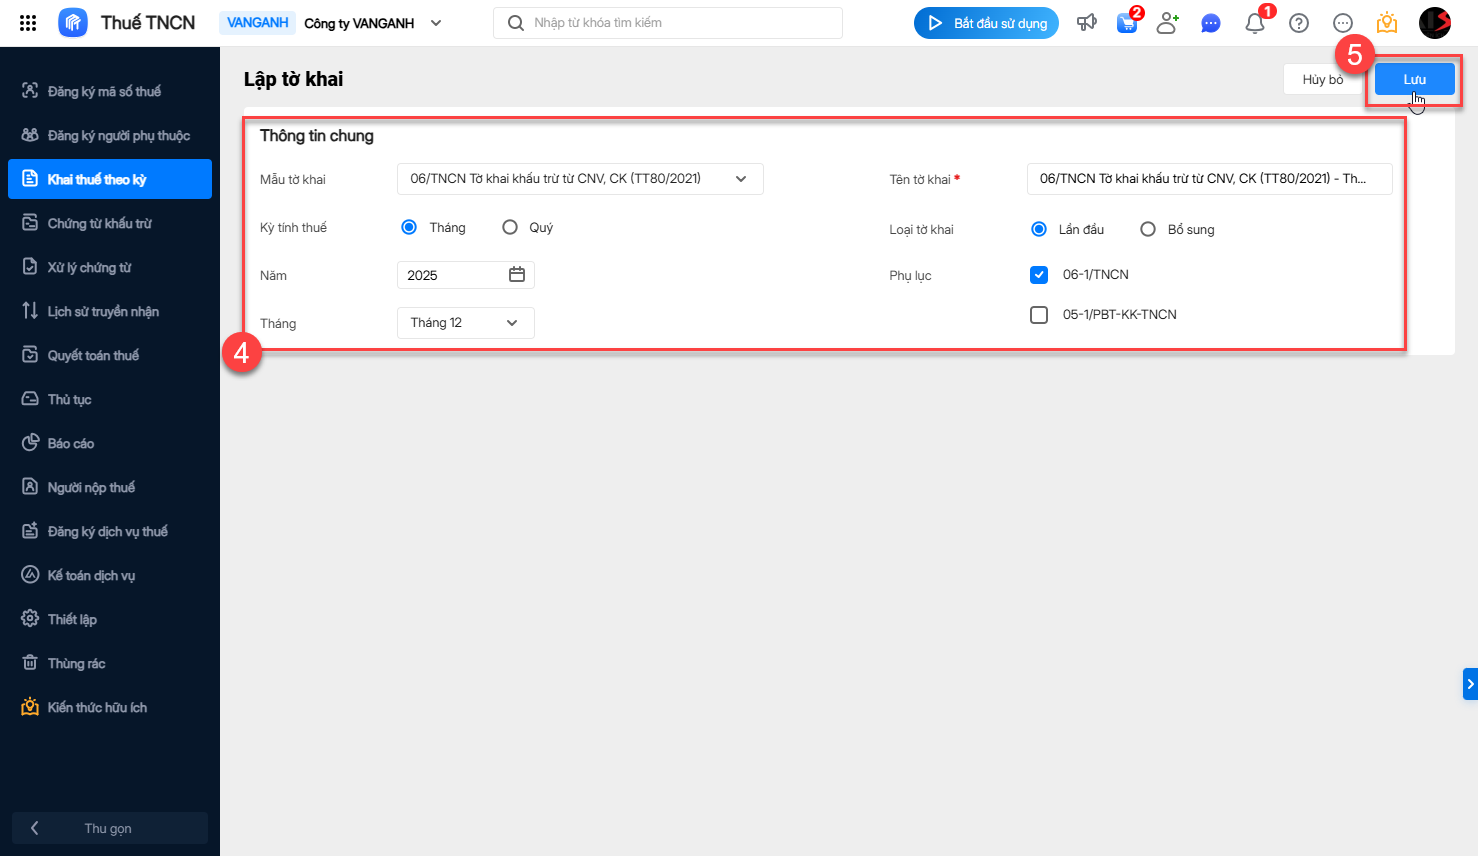Click the Lưu save button
The height and width of the screenshot is (856, 1478).
pyautogui.click(x=1414, y=79)
